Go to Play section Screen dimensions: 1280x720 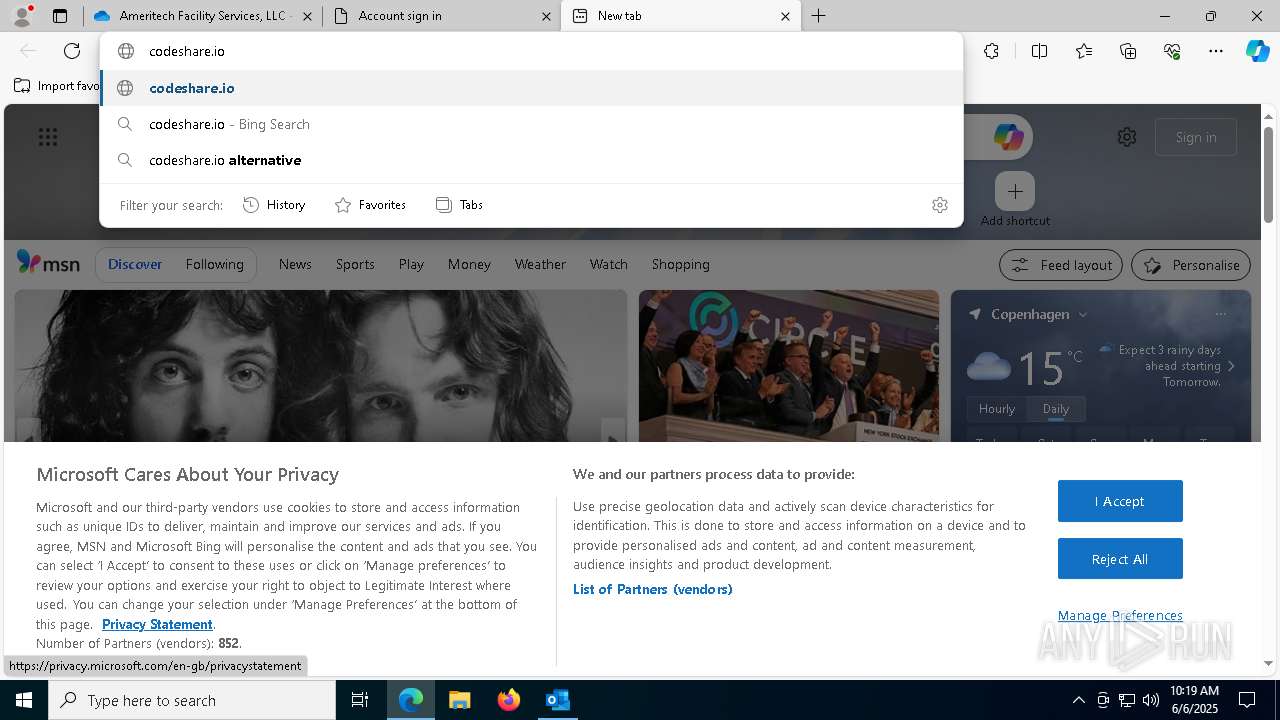(x=411, y=264)
